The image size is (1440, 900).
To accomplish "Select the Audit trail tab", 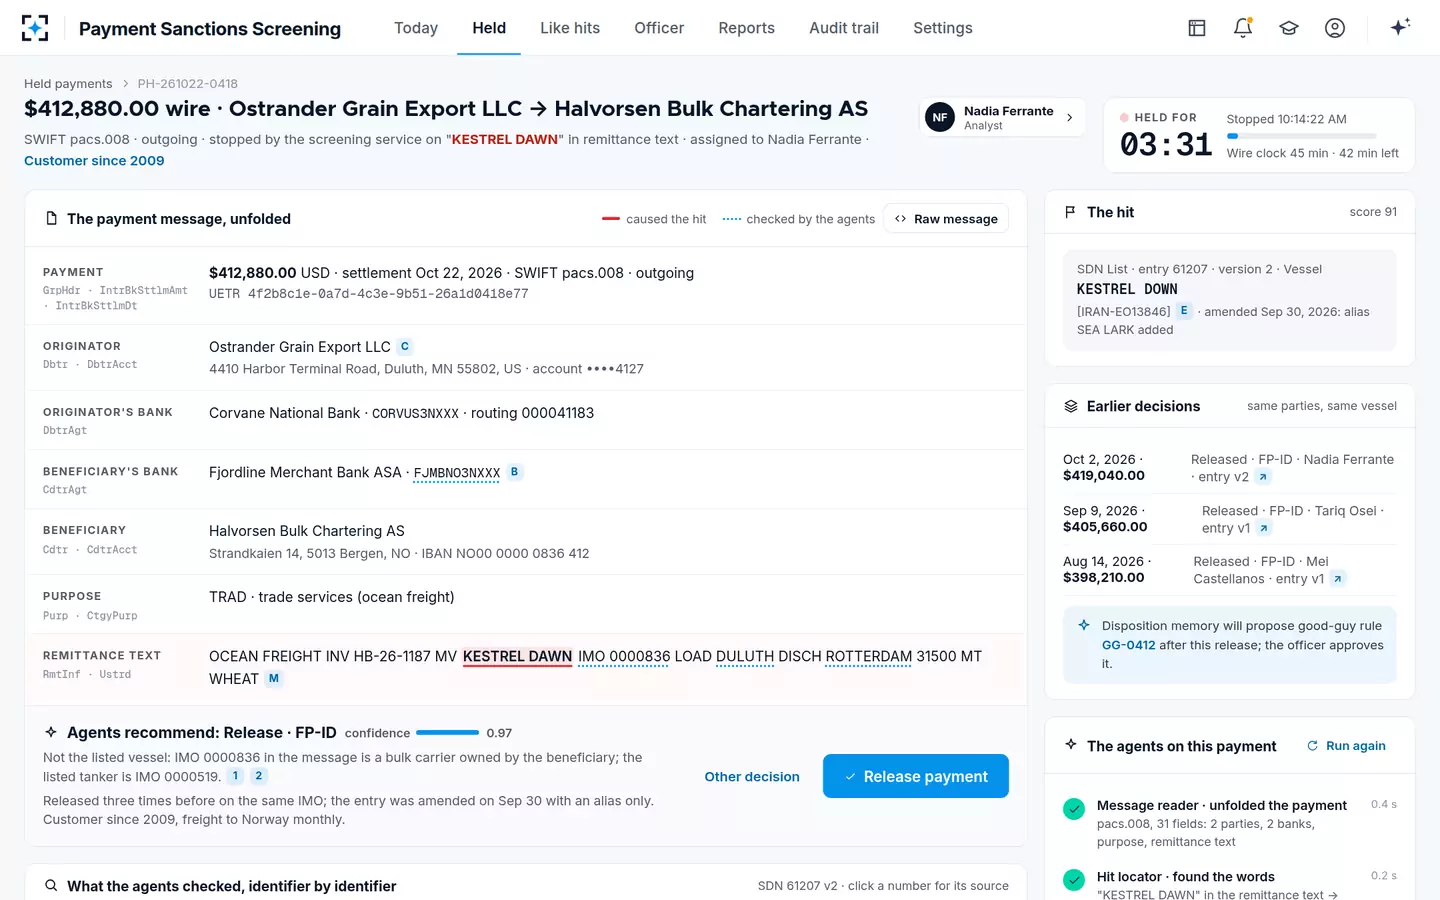I will [844, 28].
